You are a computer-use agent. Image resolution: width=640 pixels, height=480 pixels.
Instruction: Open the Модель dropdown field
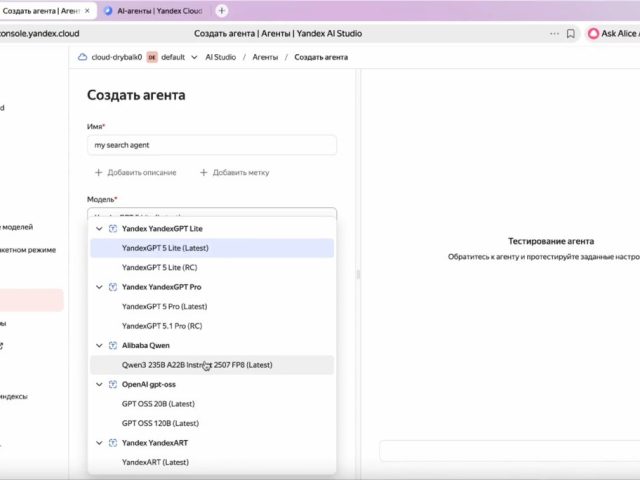tap(212, 212)
